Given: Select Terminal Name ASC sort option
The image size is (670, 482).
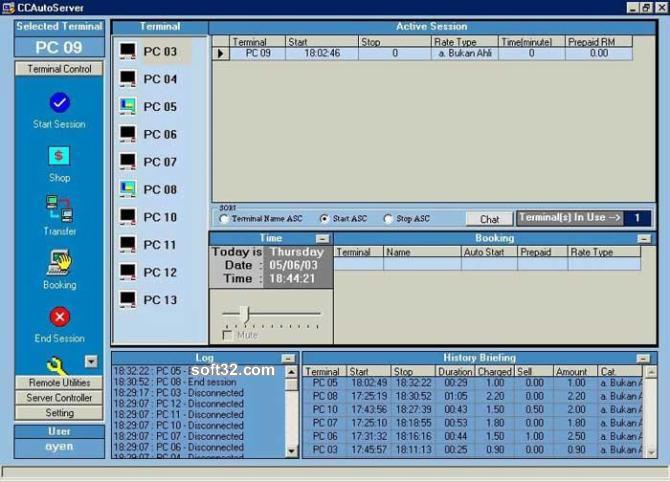Looking at the screenshot, I should coord(223,219).
